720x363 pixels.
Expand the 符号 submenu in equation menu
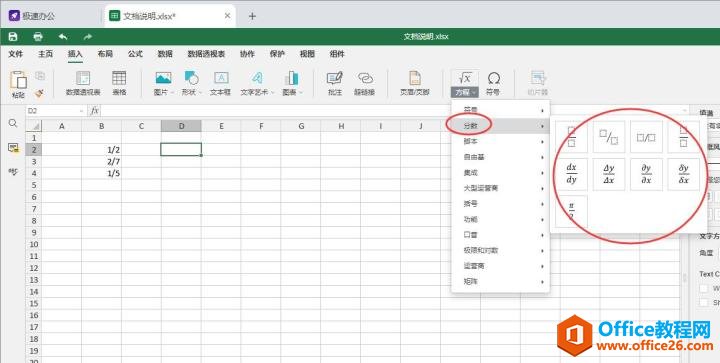(501, 110)
